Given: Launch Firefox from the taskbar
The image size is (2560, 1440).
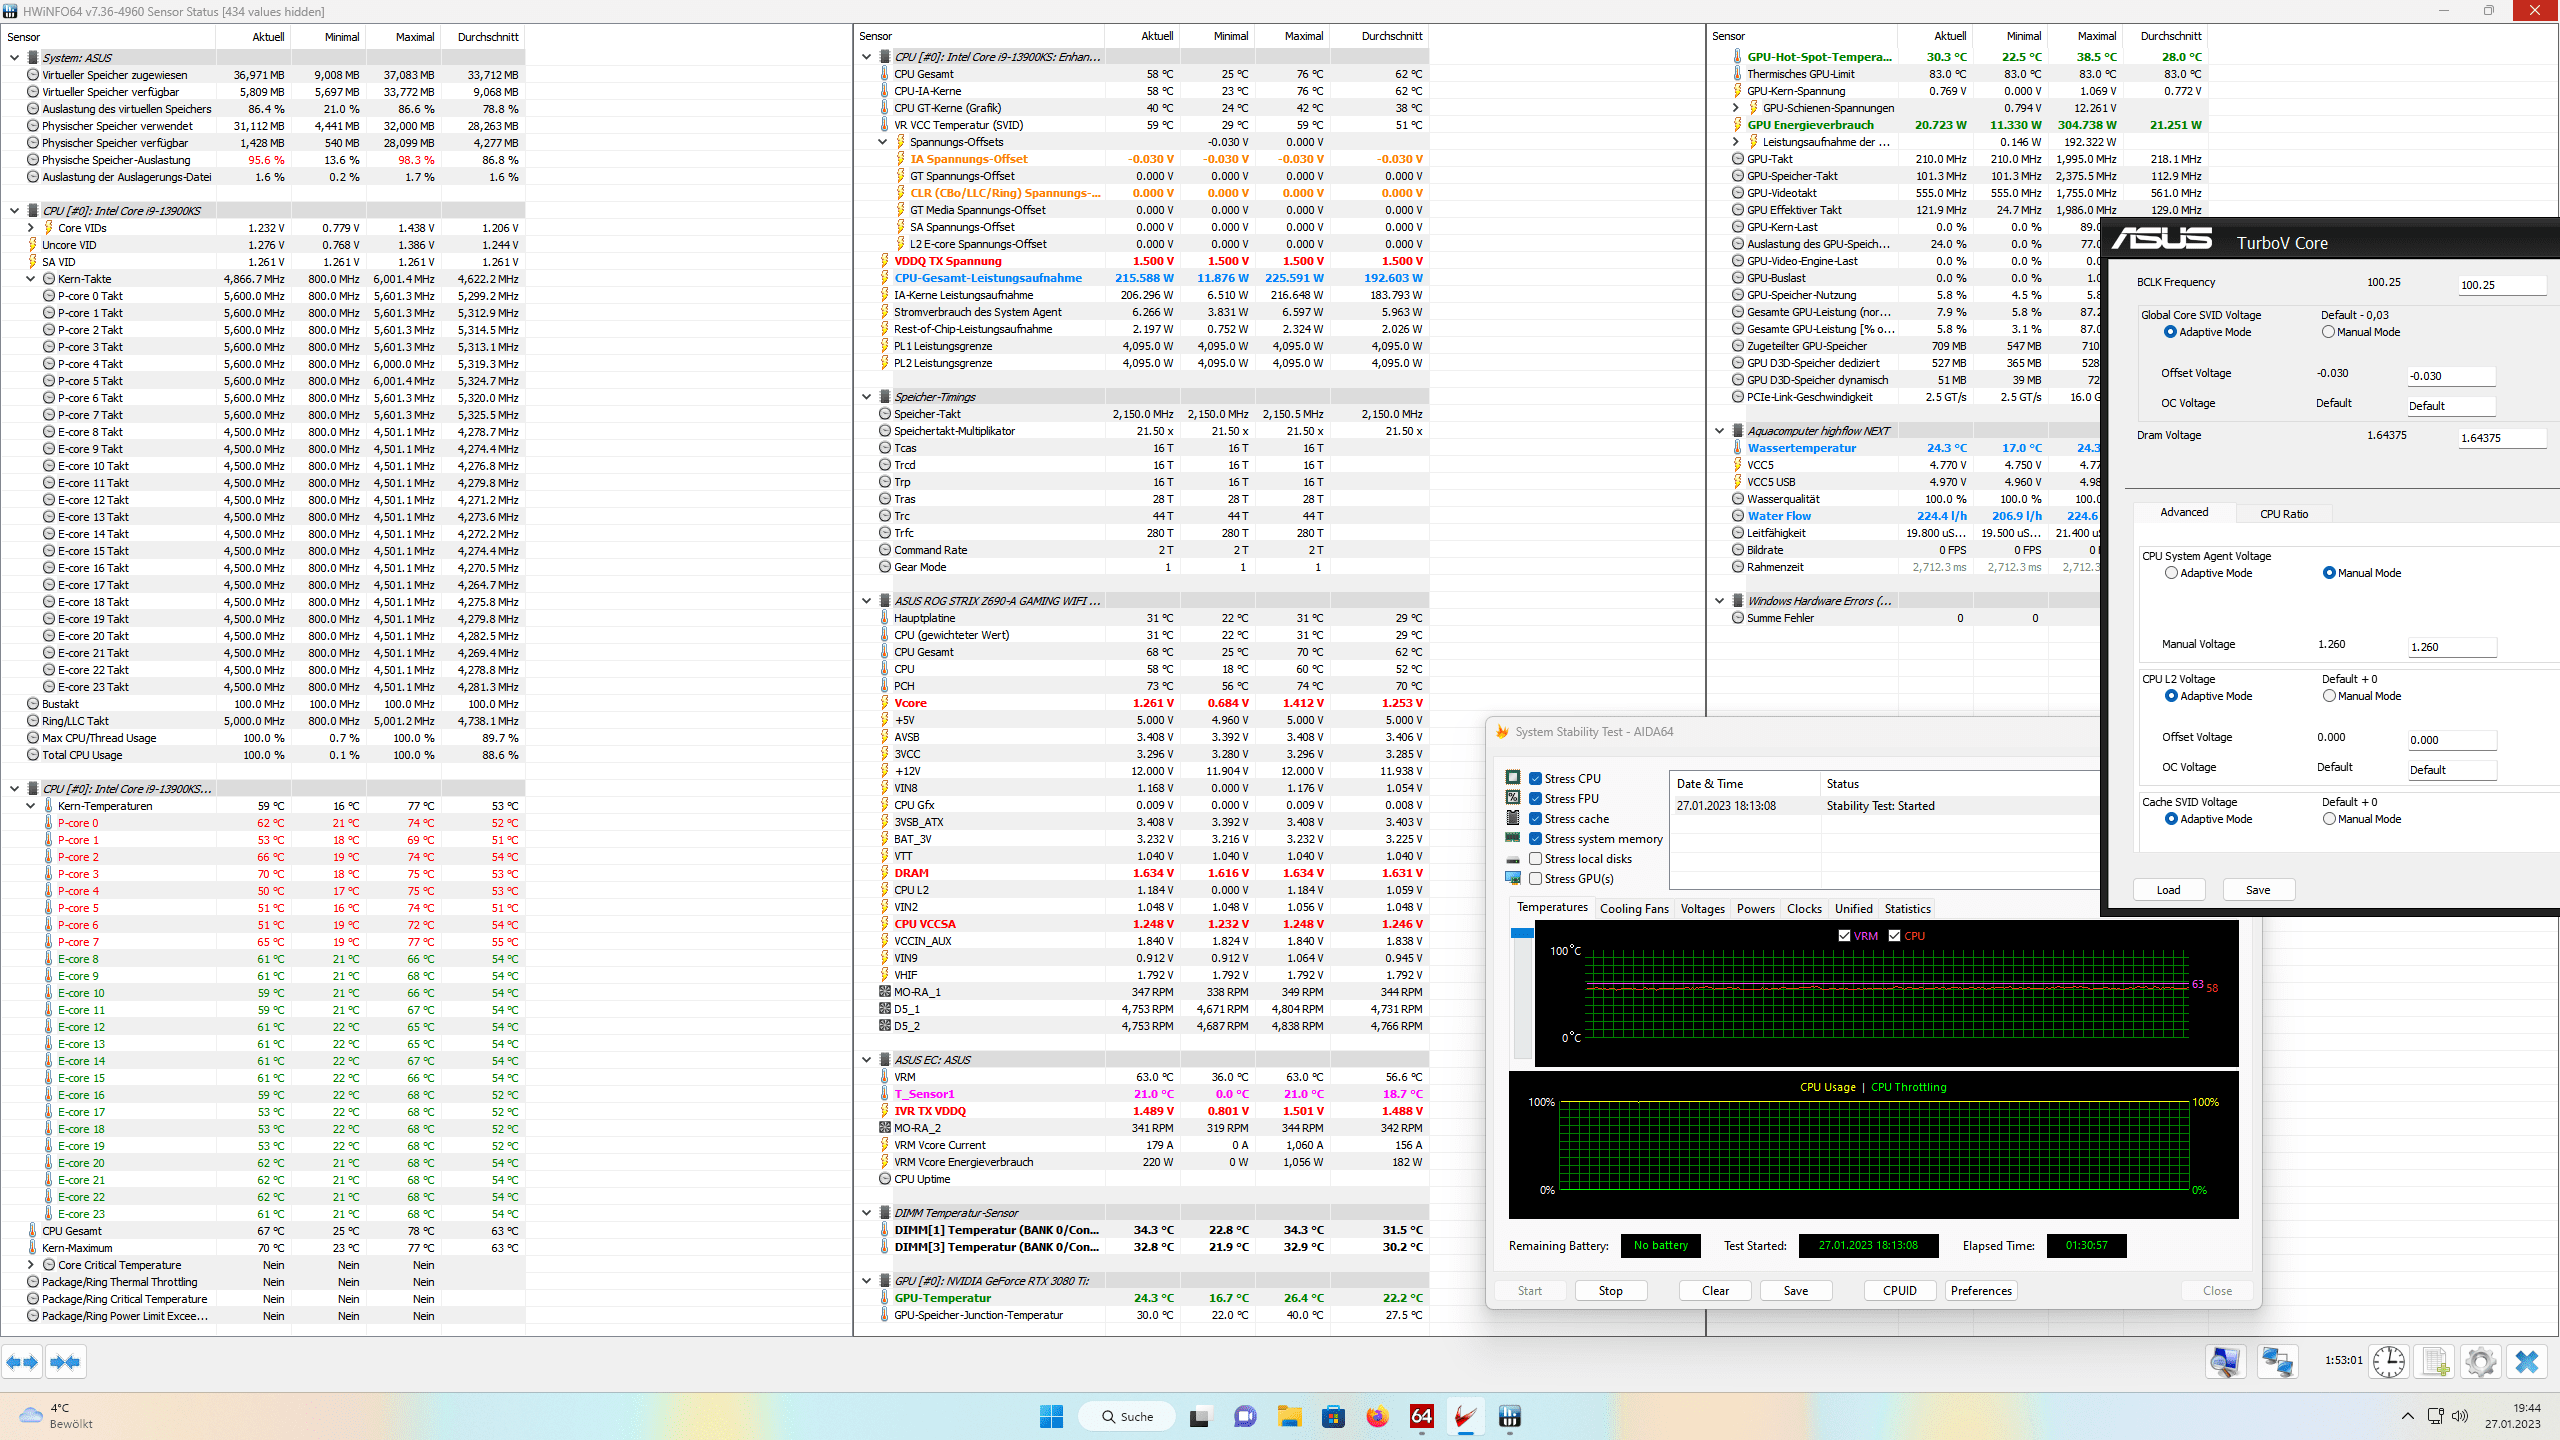Looking at the screenshot, I should (1377, 1416).
